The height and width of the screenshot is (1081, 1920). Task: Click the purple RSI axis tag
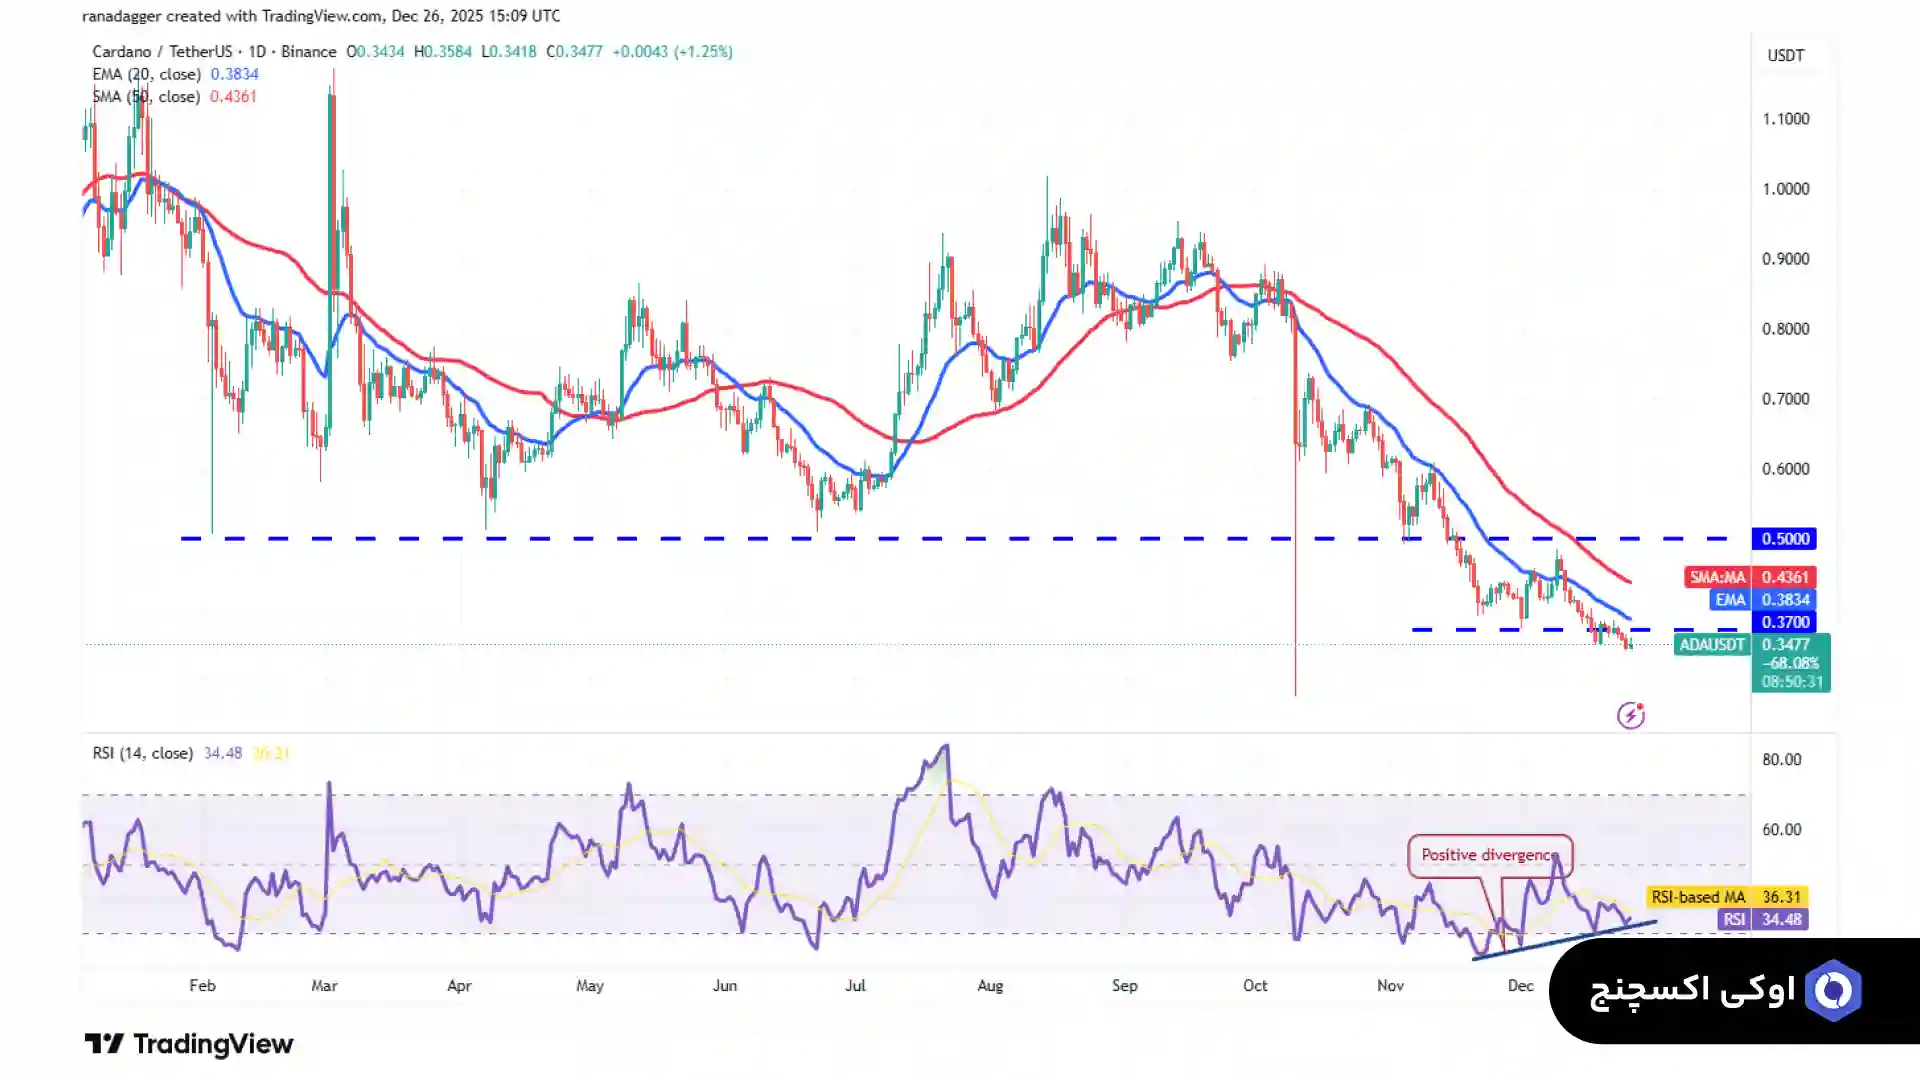tap(1734, 920)
